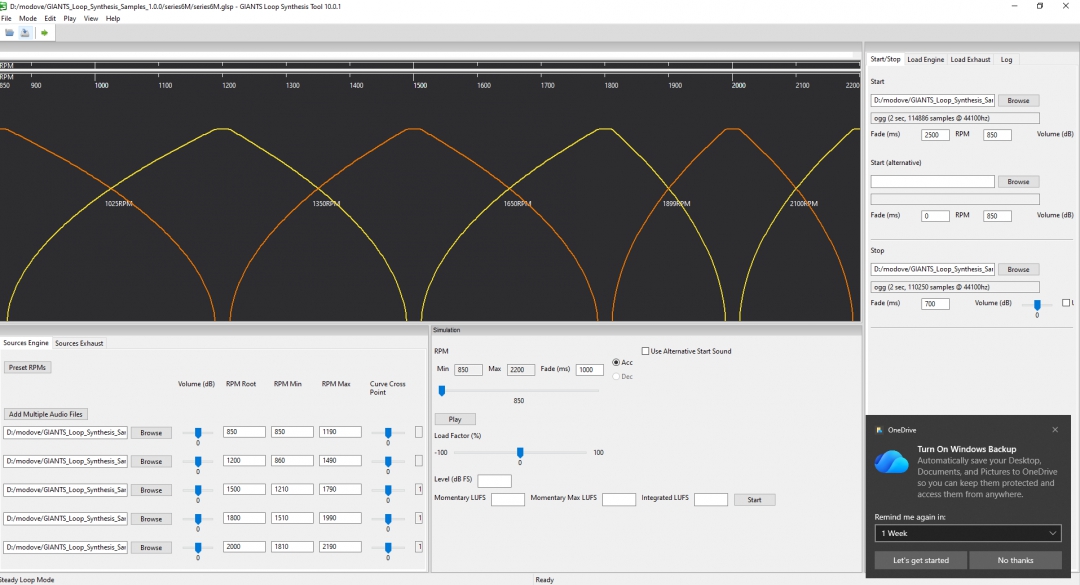
Task: Open the File menu
Action: click(6, 19)
